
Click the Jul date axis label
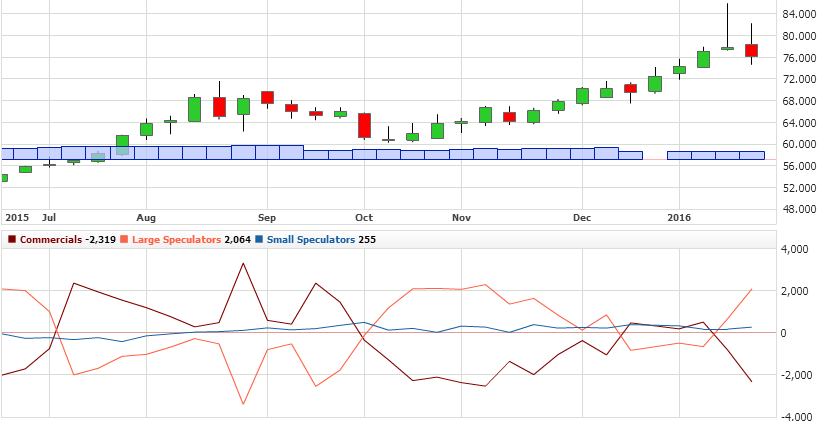(x=48, y=218)
